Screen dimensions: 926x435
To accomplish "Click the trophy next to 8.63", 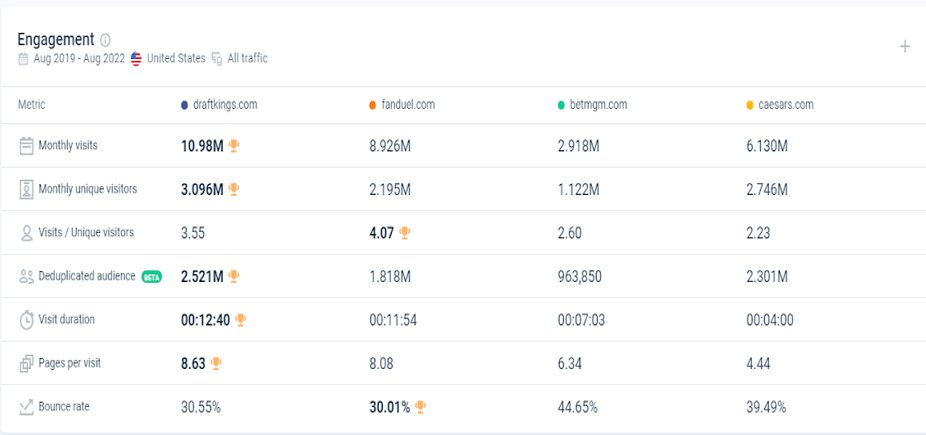I will click(x=216, y=363).
